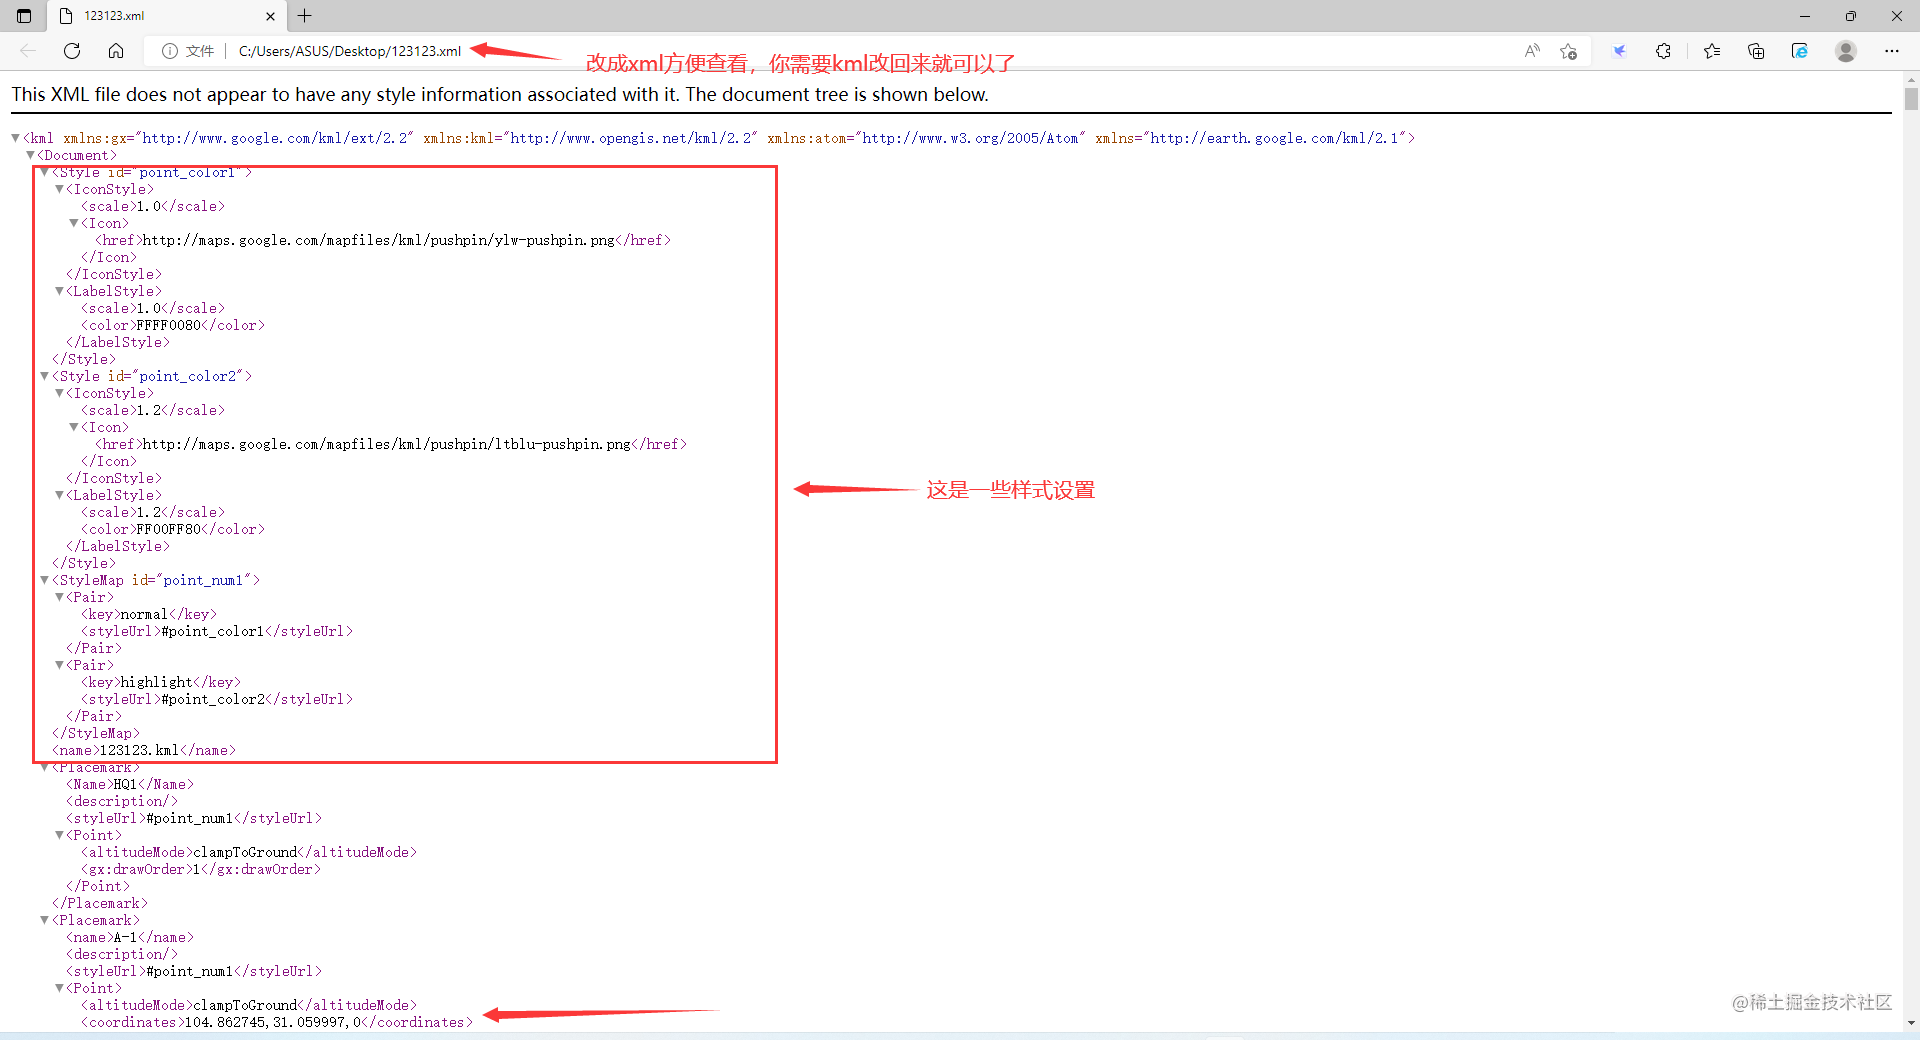The image size is (1920, 1040).
Task: Open the Extensions puzzle menu
Action: (x=1663, y=51)
